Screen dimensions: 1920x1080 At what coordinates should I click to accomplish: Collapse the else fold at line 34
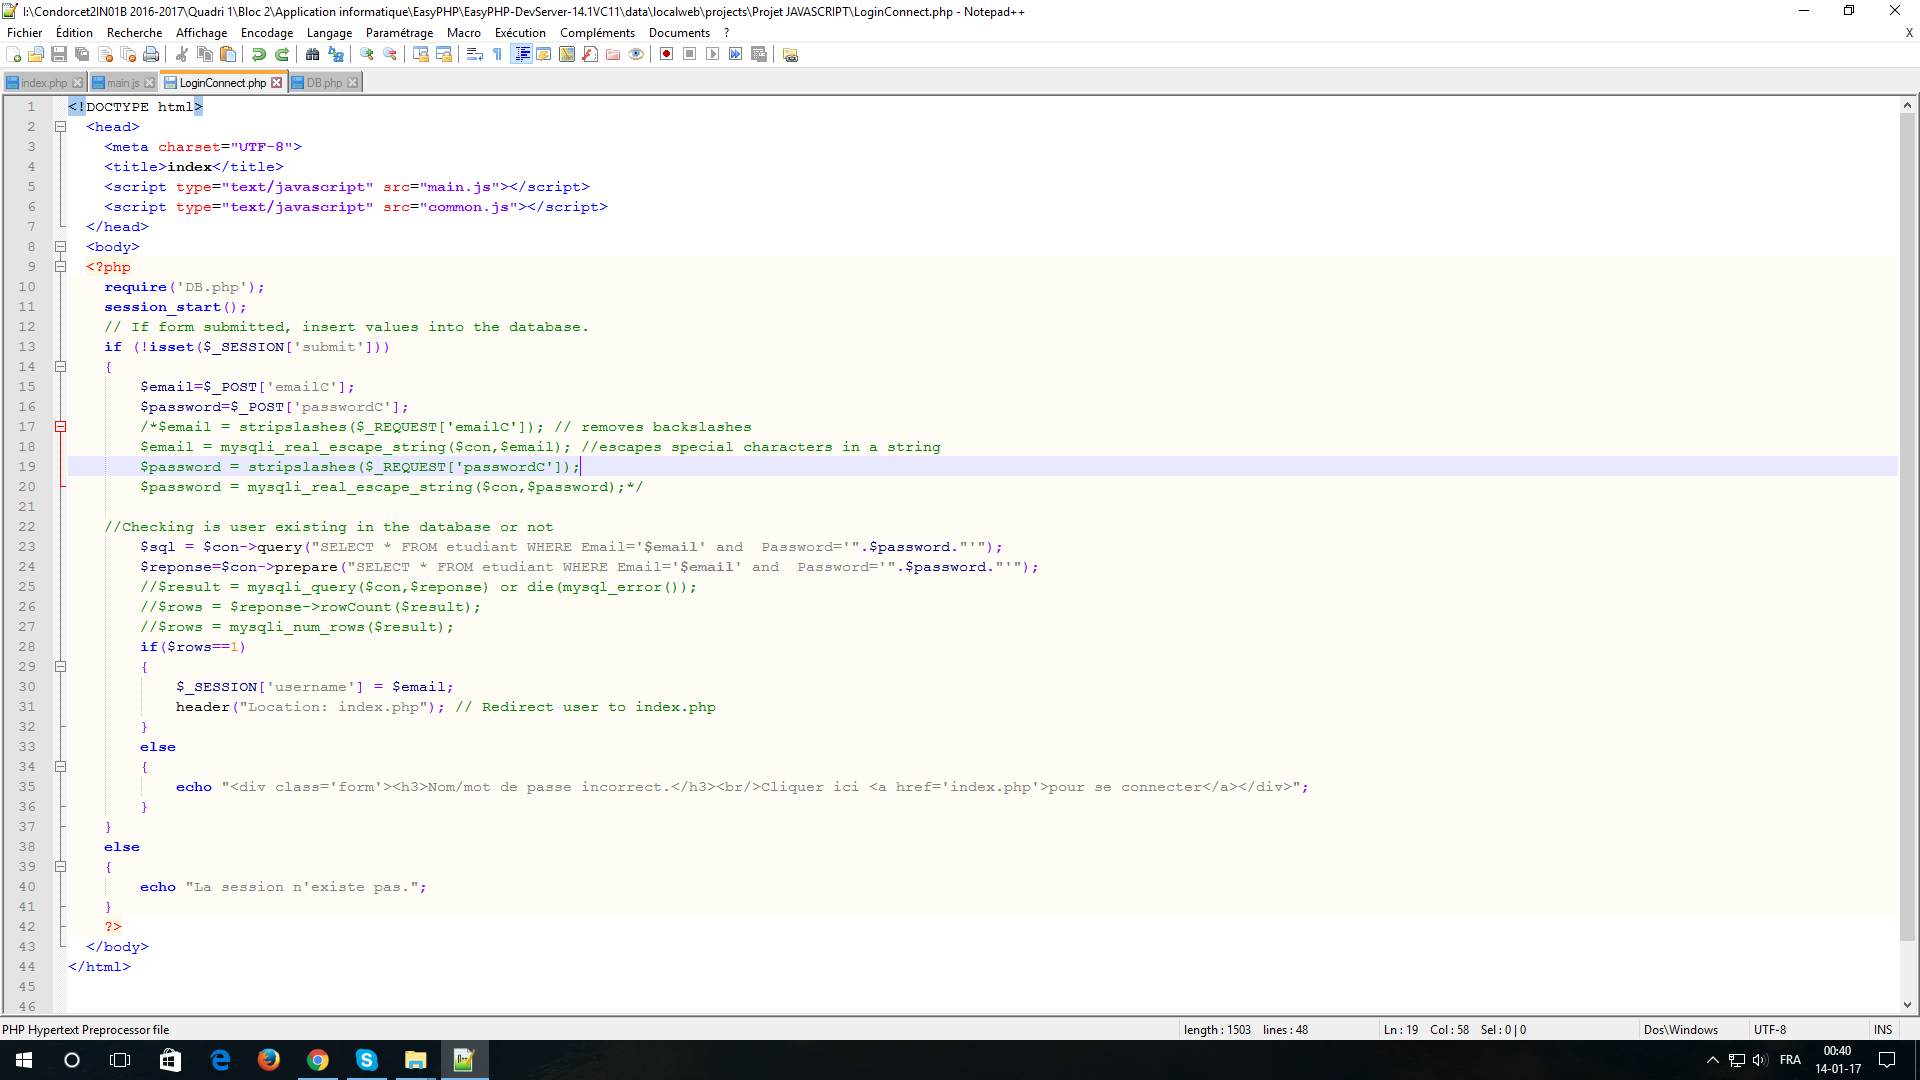click(60, 767)
